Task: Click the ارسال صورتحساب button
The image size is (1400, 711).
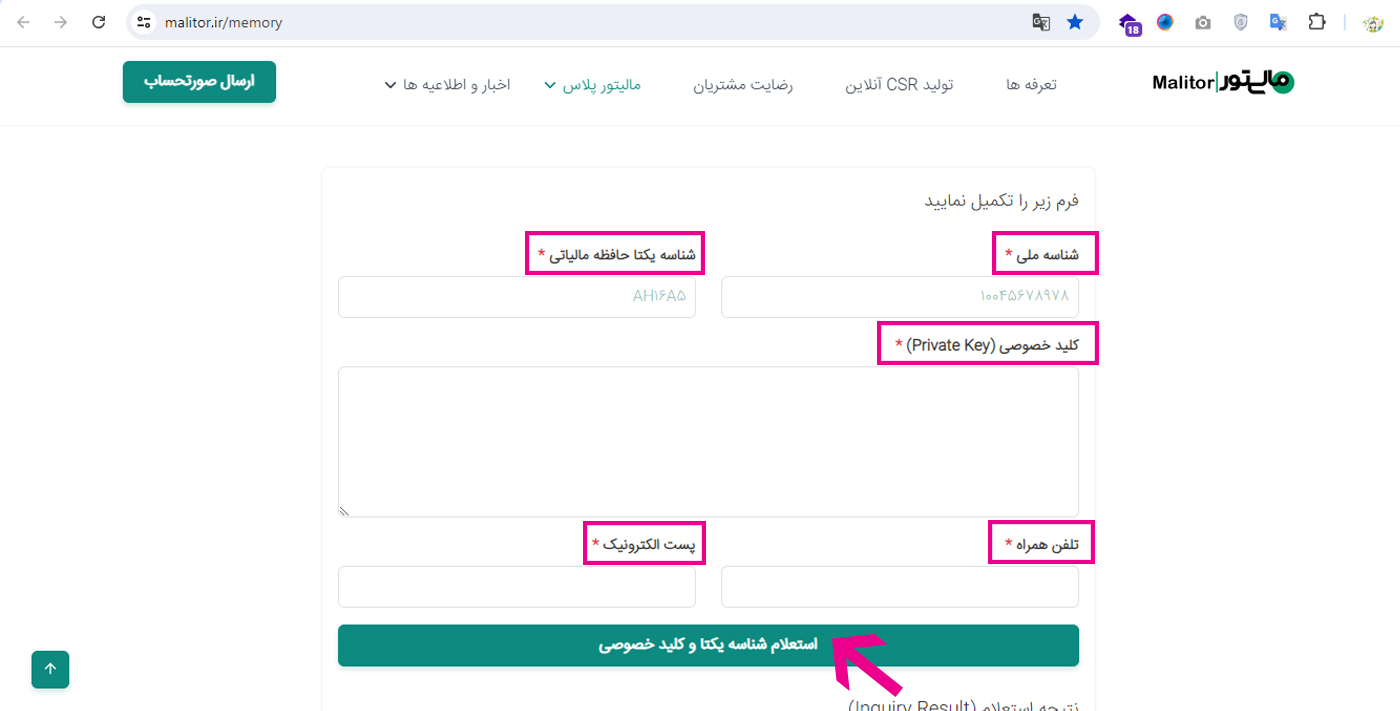Action: point(199,82)
